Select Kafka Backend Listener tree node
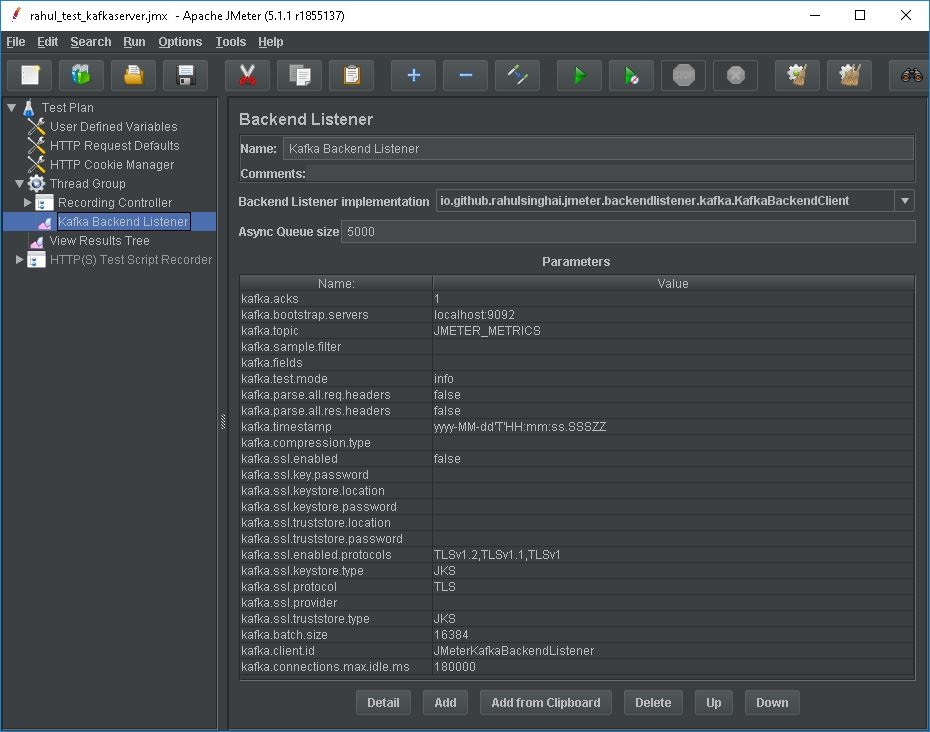930x732 pixels. tap(123, 221)
